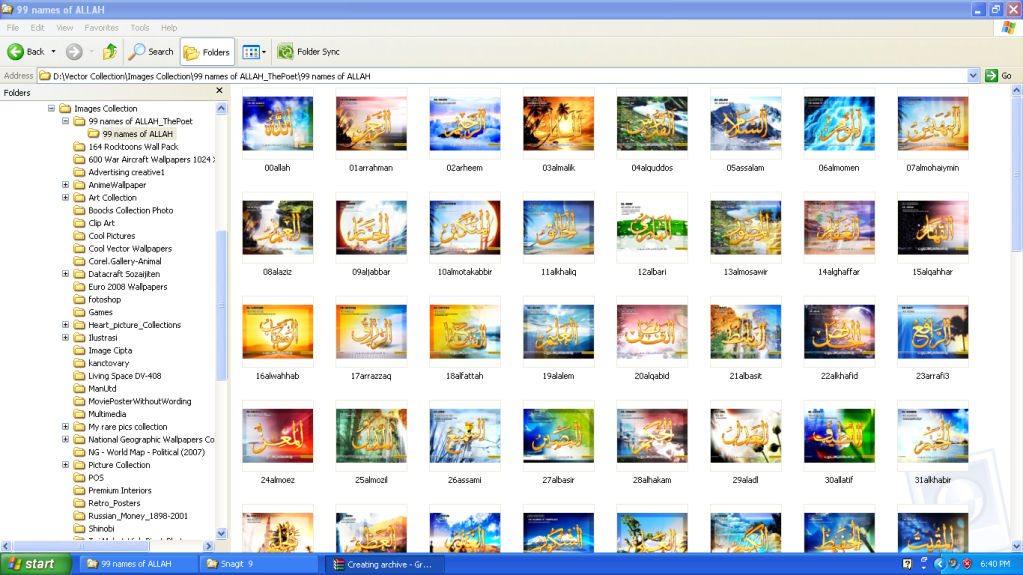Select the 24almoez thumbnail
This screenshot has height=575, width=1023.
pyautogui.click(x=277, y=435)
